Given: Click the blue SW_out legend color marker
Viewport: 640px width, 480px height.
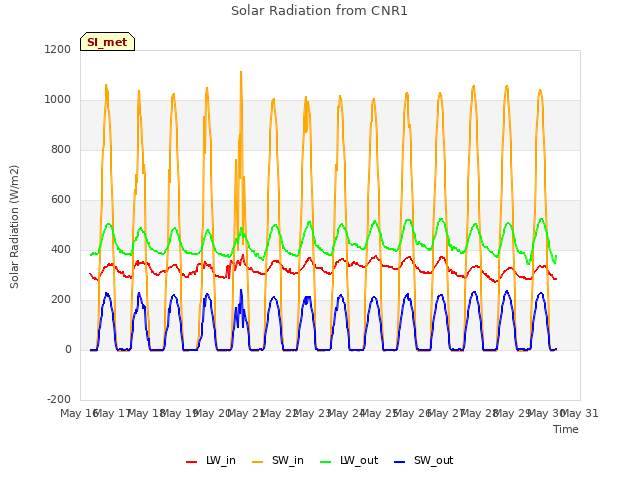Looking at the screenshot, I should pyautogui.click(x=400, y=462).
